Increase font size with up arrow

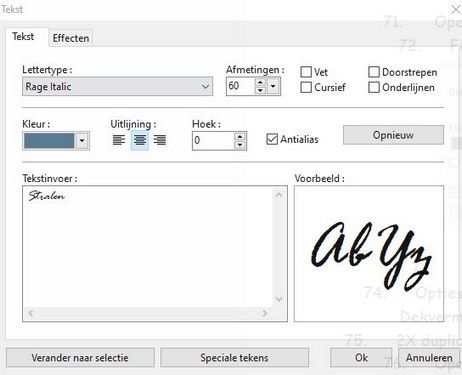pos(260,82)
